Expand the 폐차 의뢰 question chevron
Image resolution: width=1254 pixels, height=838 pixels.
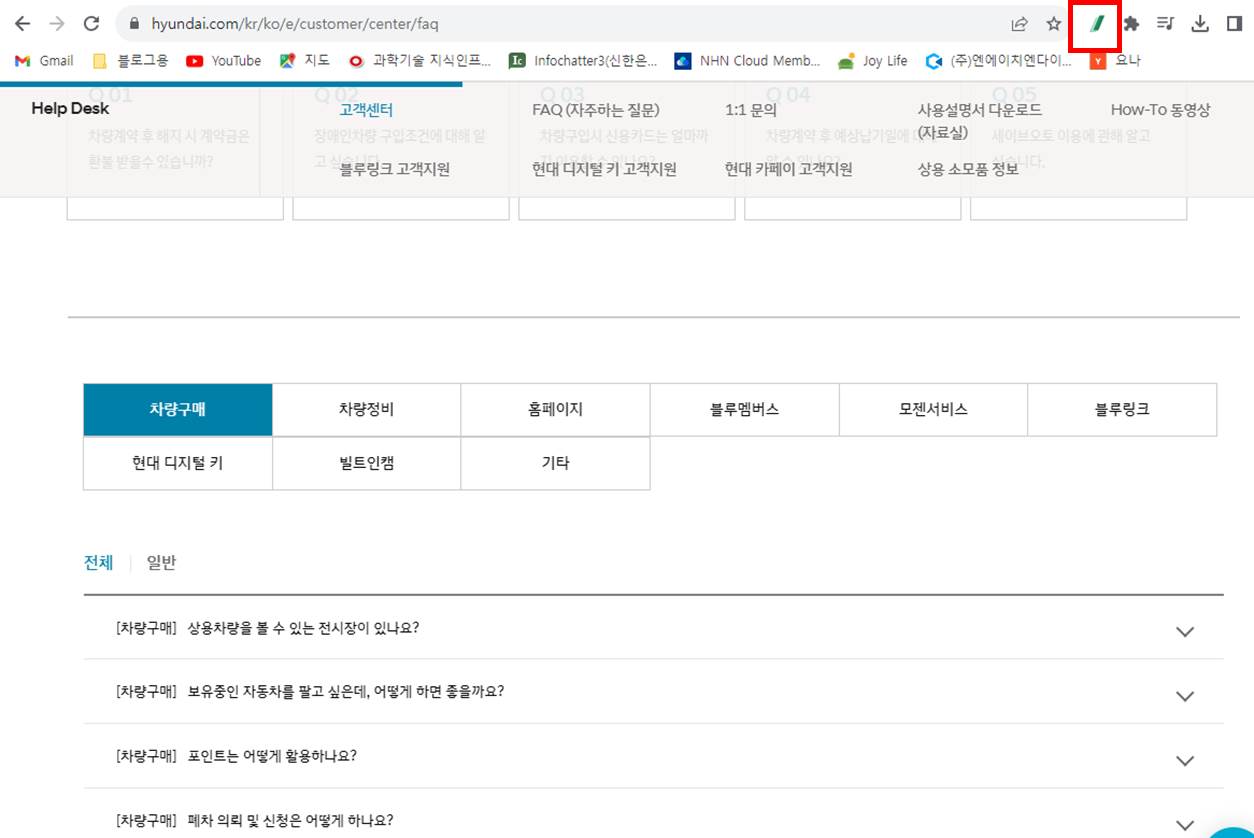click(1185, 825)
